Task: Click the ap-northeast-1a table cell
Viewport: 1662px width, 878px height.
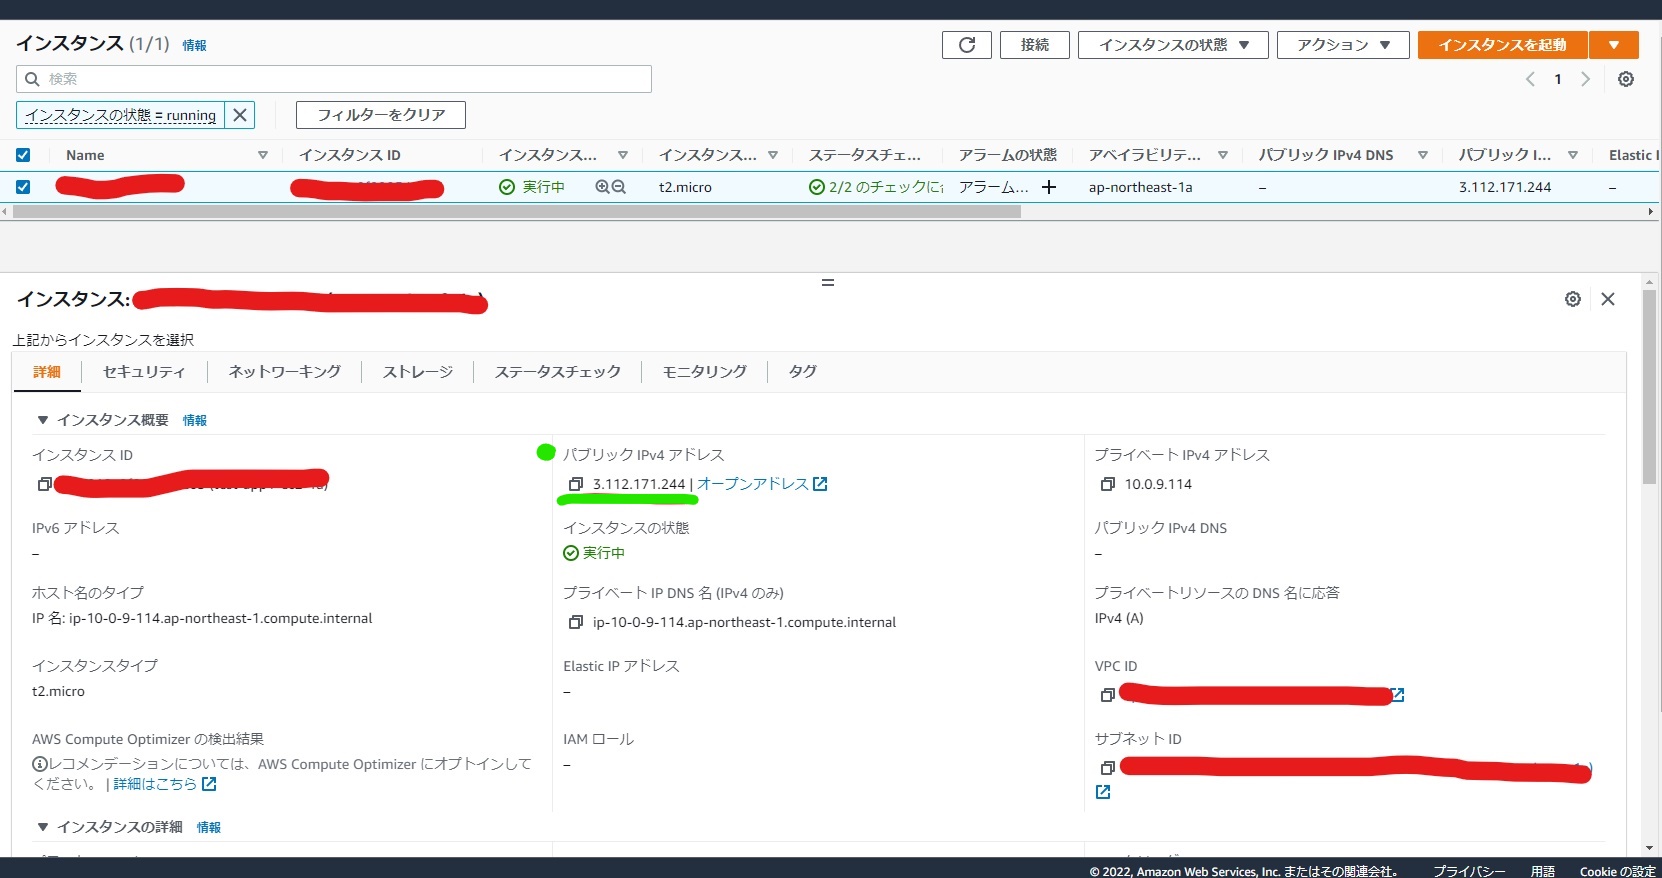Action: pos(1140,187)
